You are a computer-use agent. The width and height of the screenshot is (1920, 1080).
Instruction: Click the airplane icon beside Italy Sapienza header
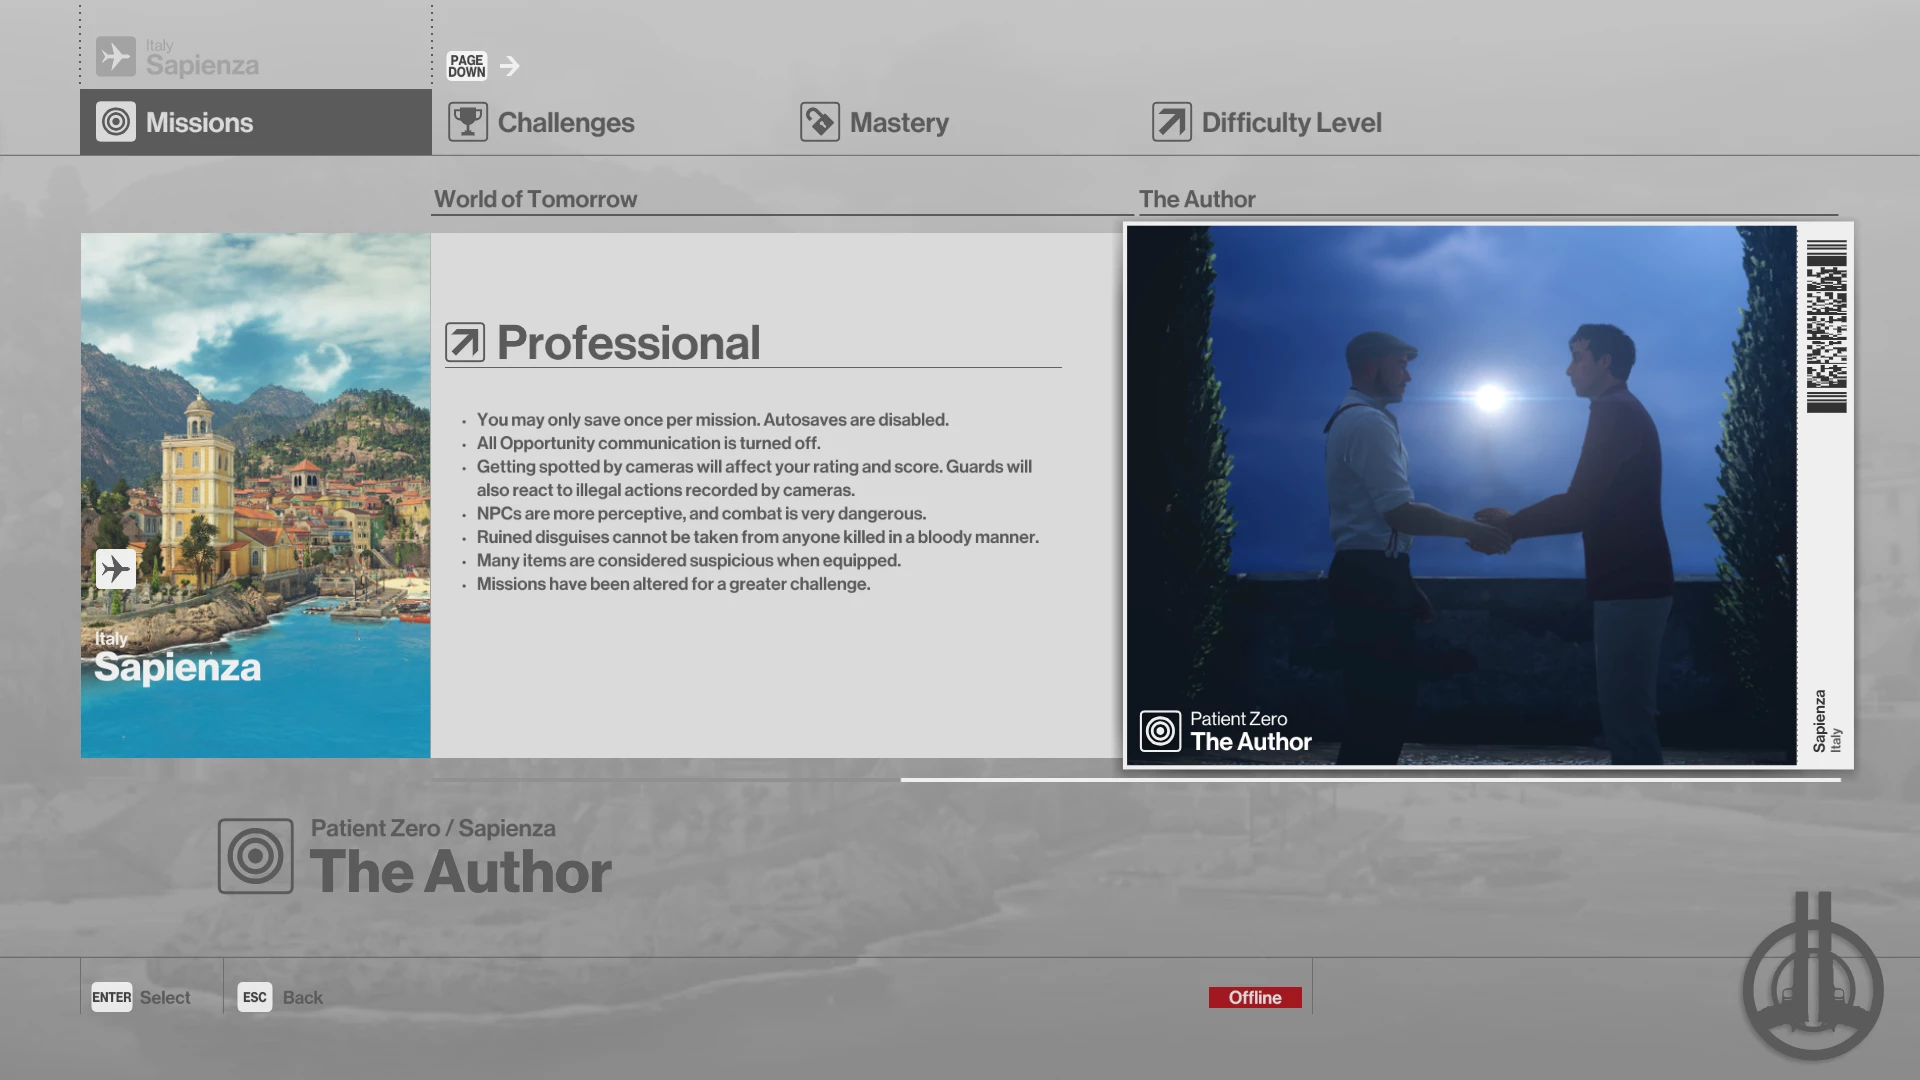pyautogui.click(x=116, y=57)
